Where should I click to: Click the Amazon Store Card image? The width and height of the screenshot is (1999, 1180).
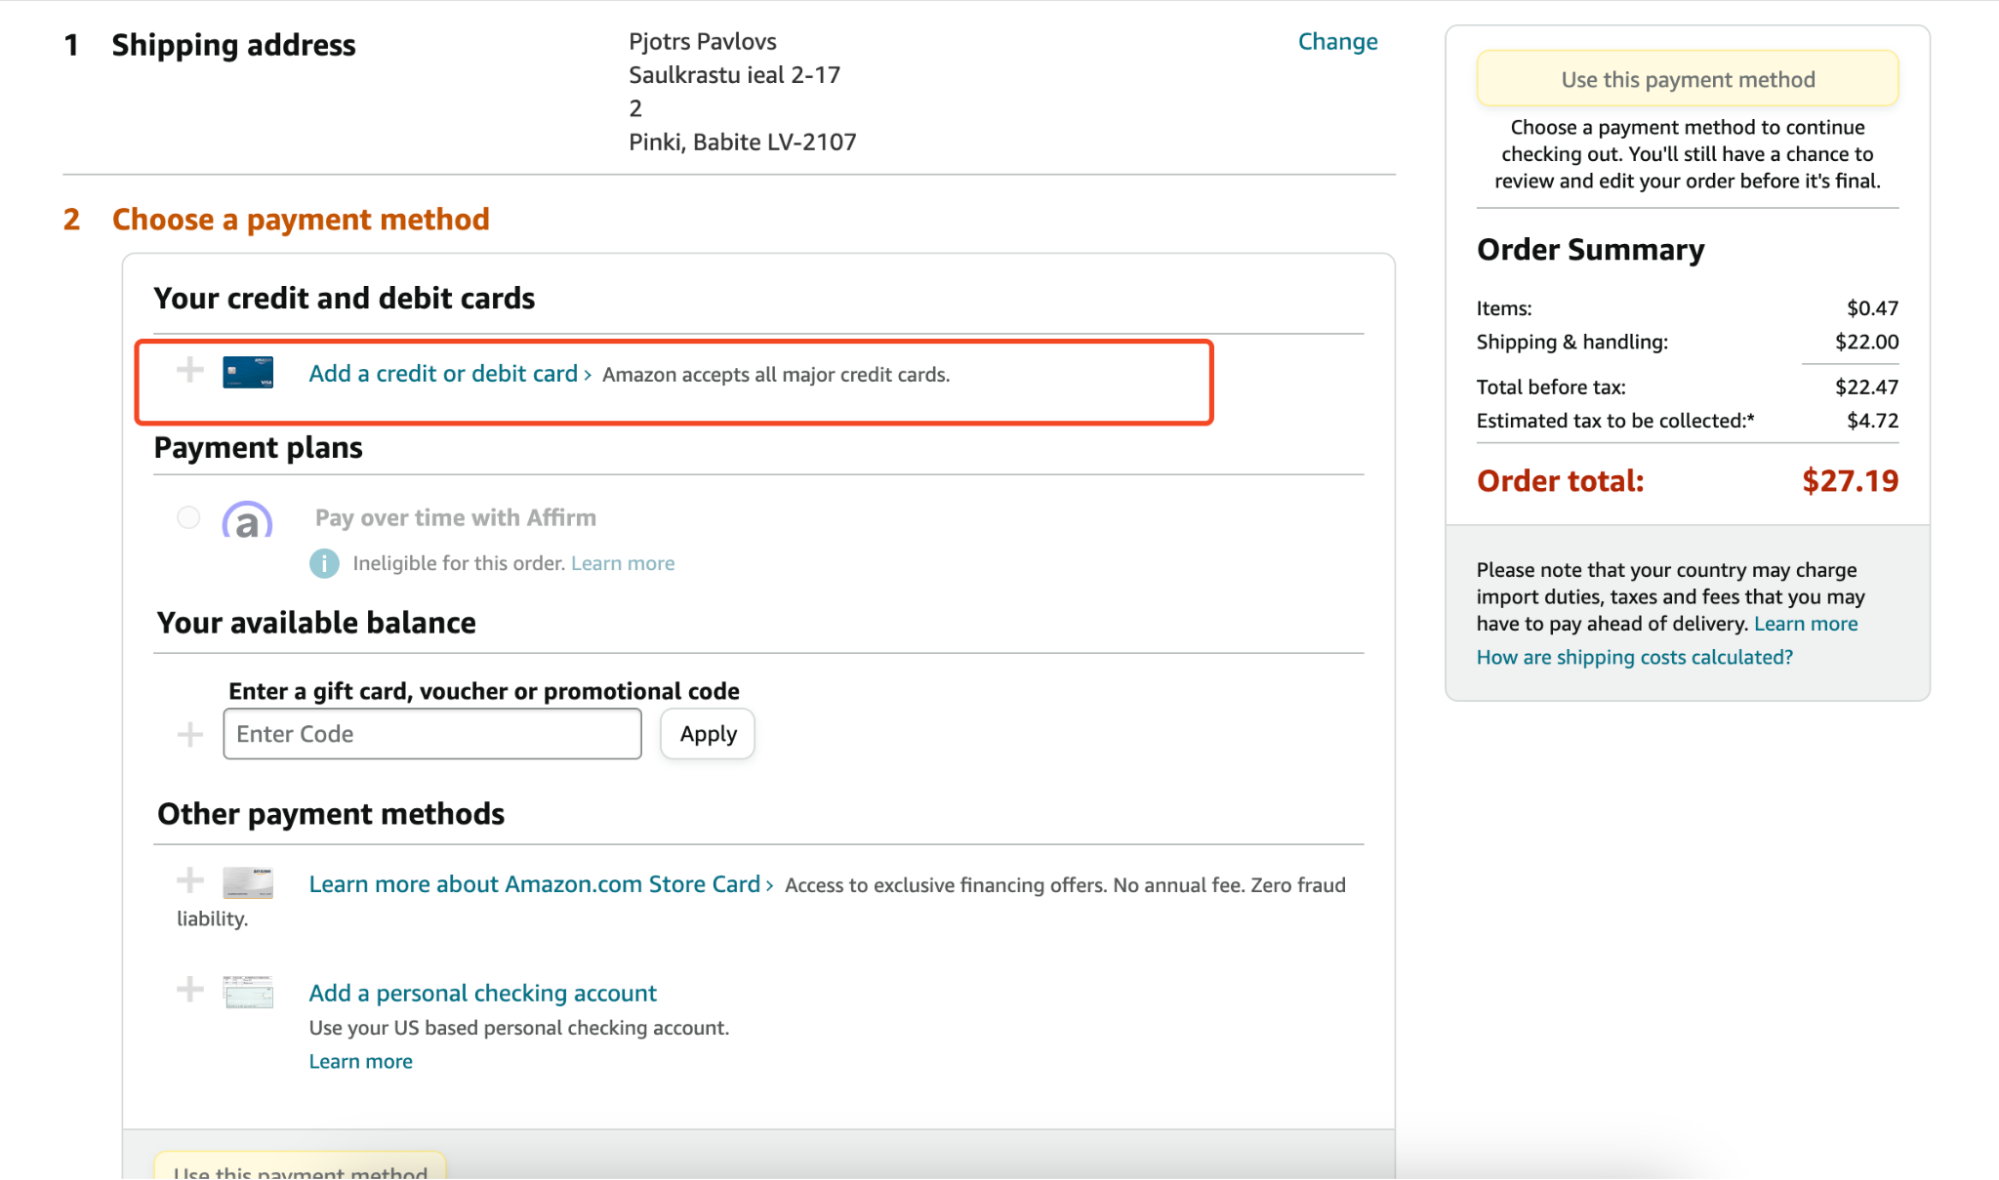tap(247, 883)
